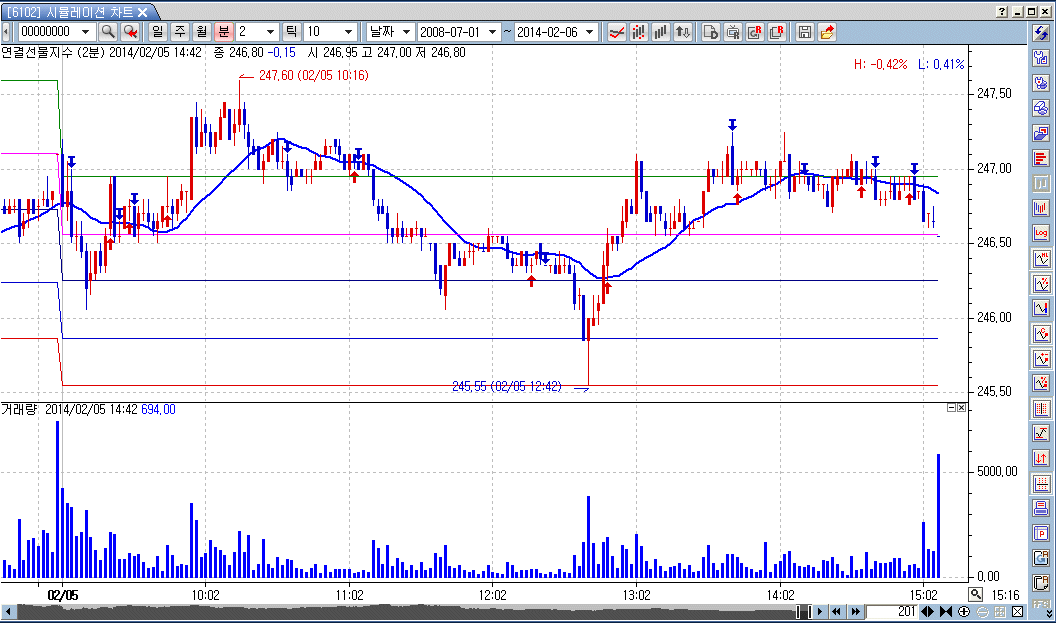1056x623 pixels.
Task: Click the 틱 (tick) button
Action: pyautogui.click(x=291, y=32)
